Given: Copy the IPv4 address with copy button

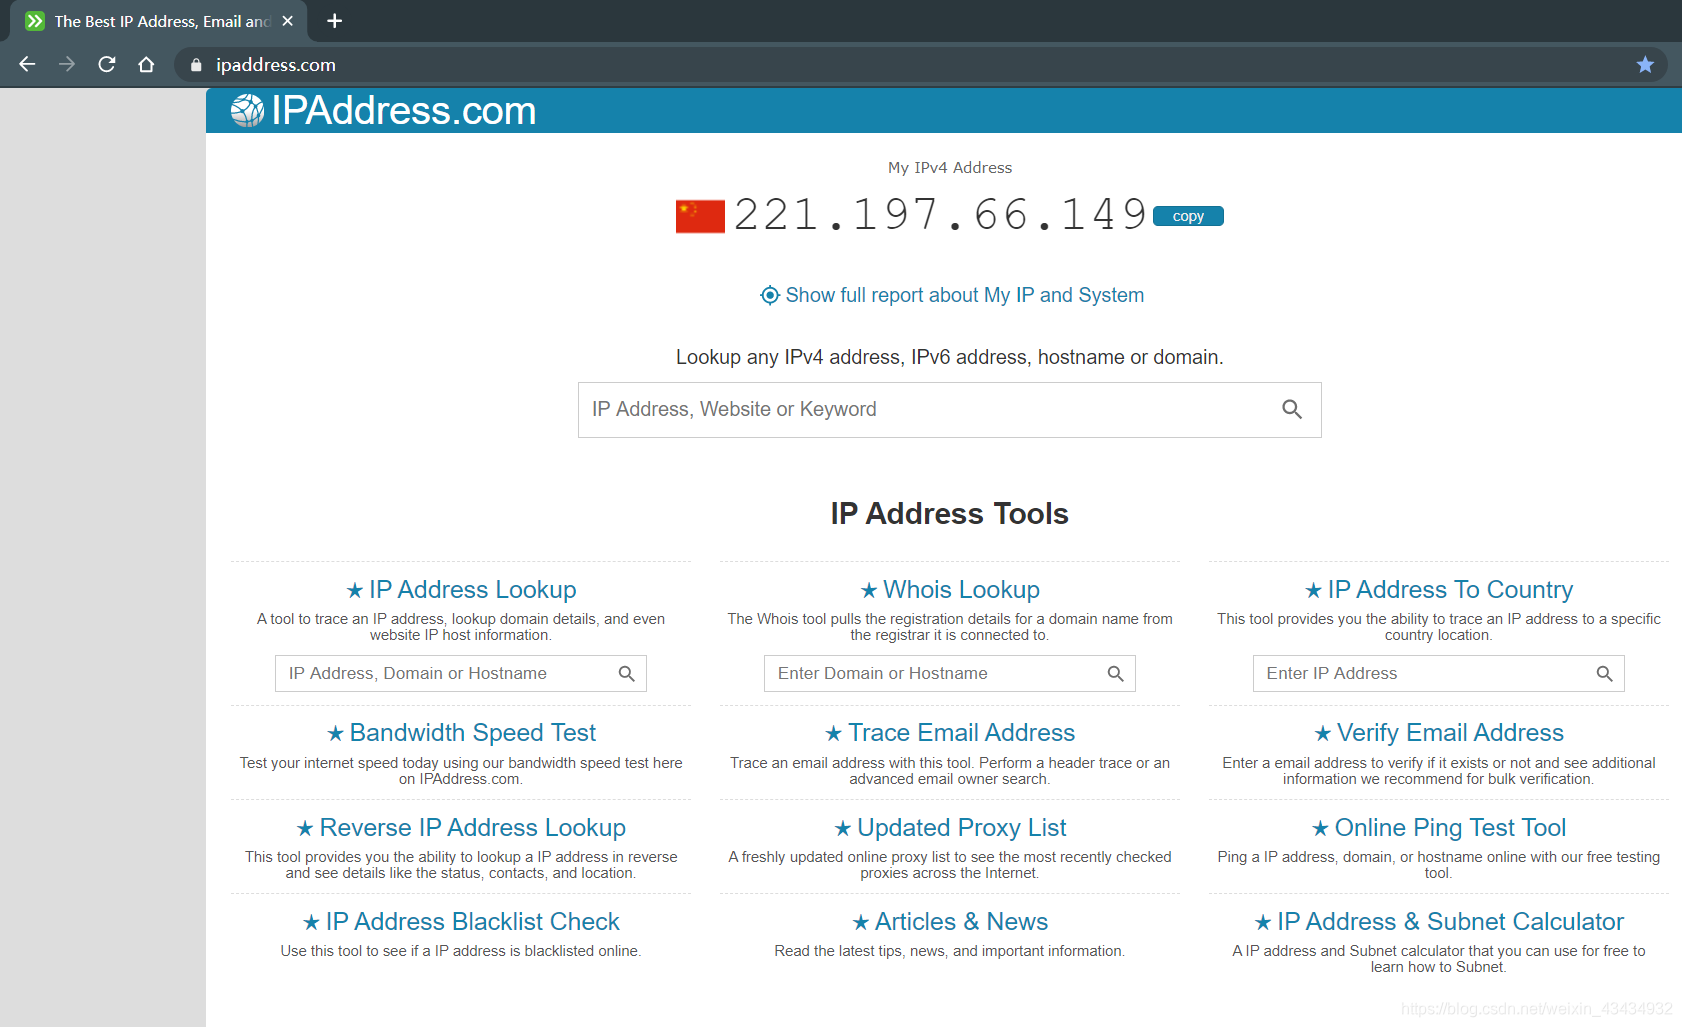Looking at the screenshot, I should pos(1188,216).
